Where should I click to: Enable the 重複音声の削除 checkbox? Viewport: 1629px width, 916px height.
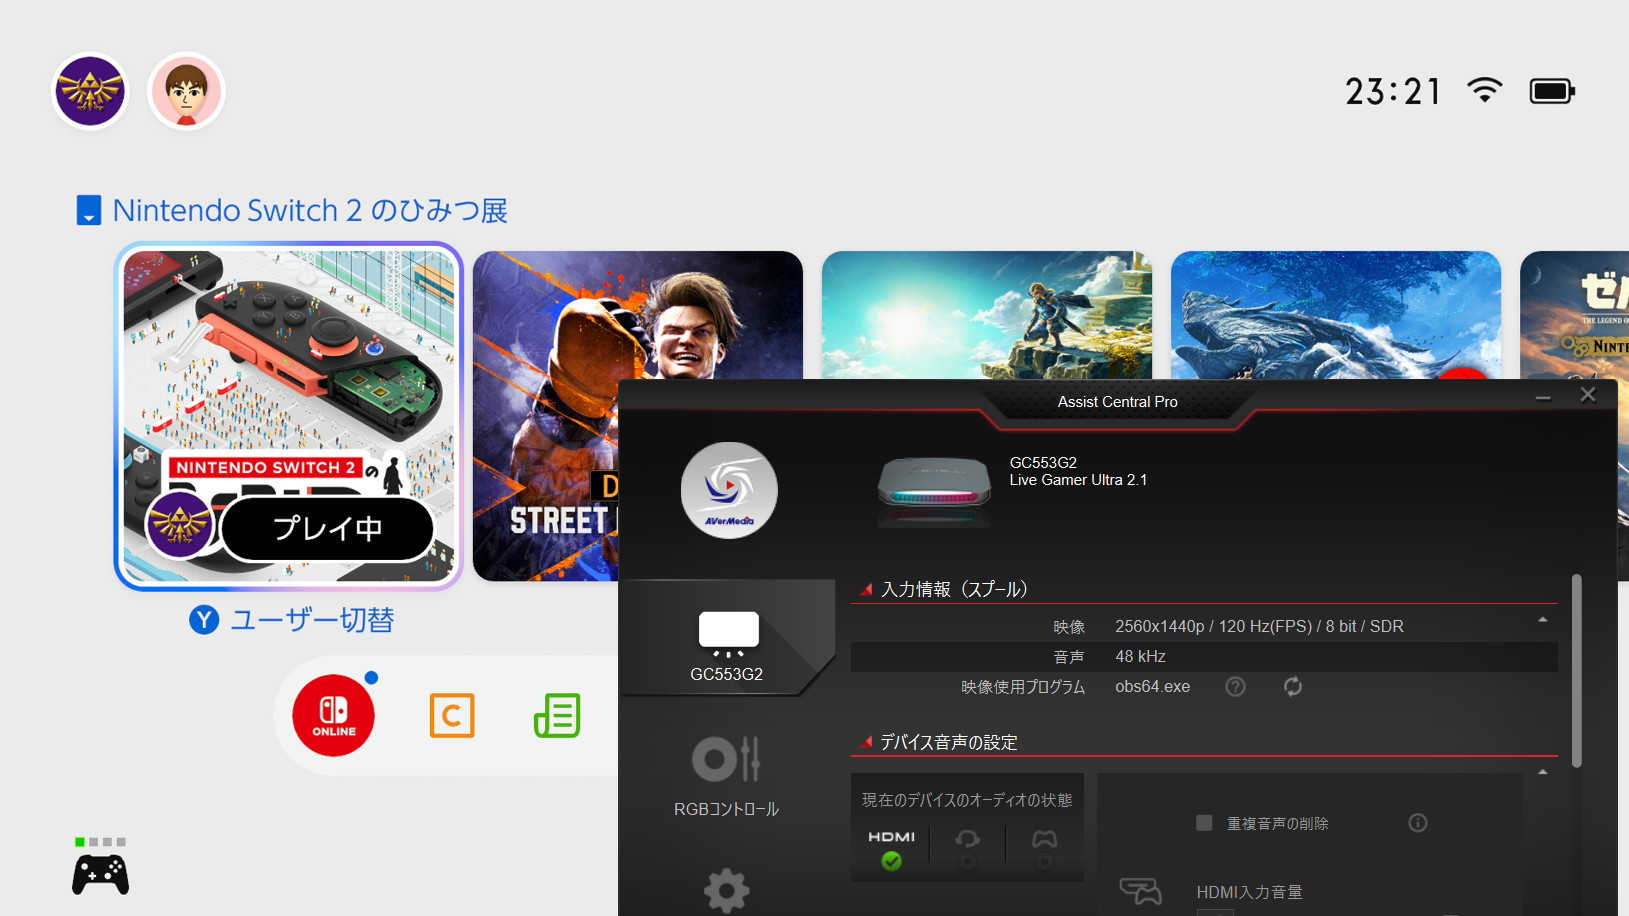(1204, 823)
